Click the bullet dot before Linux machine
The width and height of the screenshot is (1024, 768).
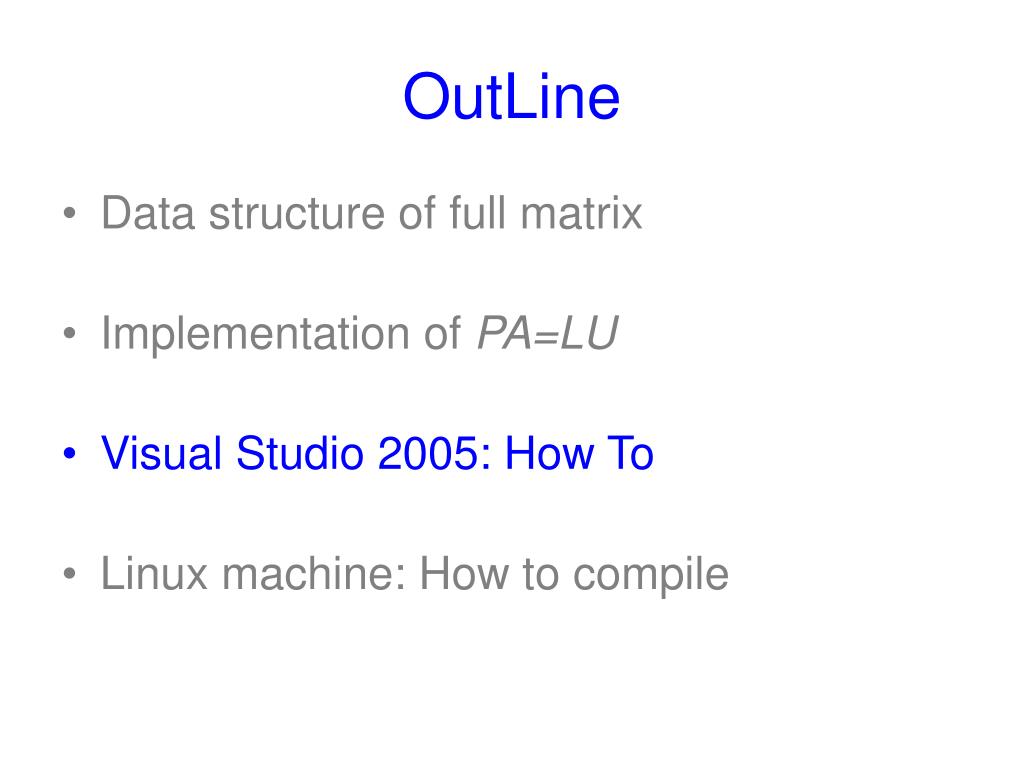tap(69, 573)
